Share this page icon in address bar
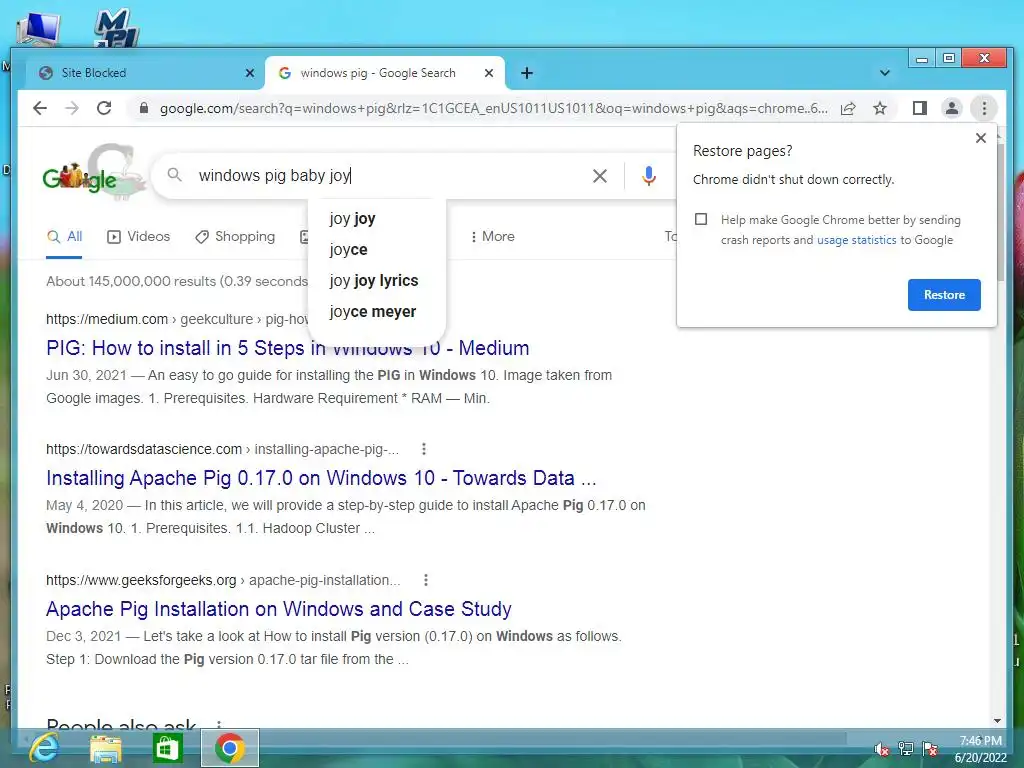 [x=848, y=108]
